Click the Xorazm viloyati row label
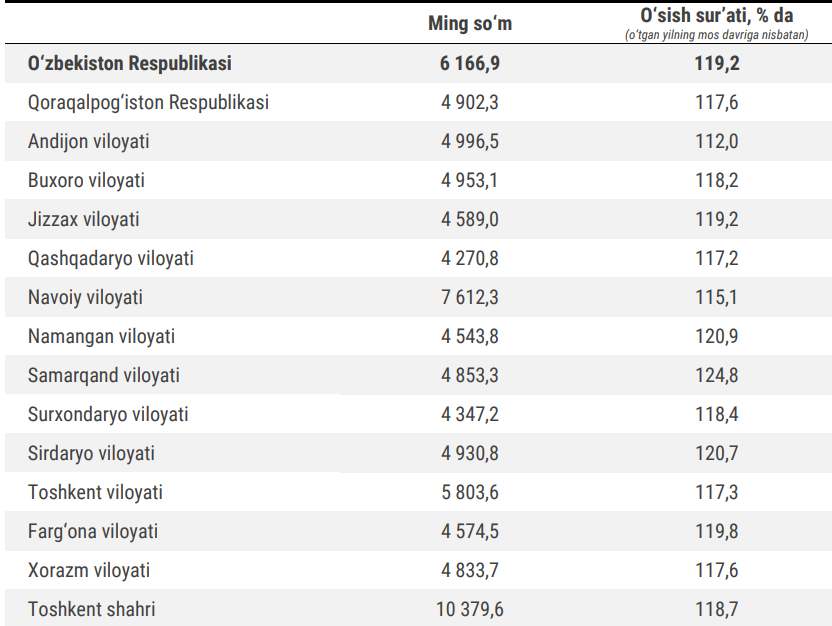The height and width of the screenshot is (626, 832). tap(89, 570)
